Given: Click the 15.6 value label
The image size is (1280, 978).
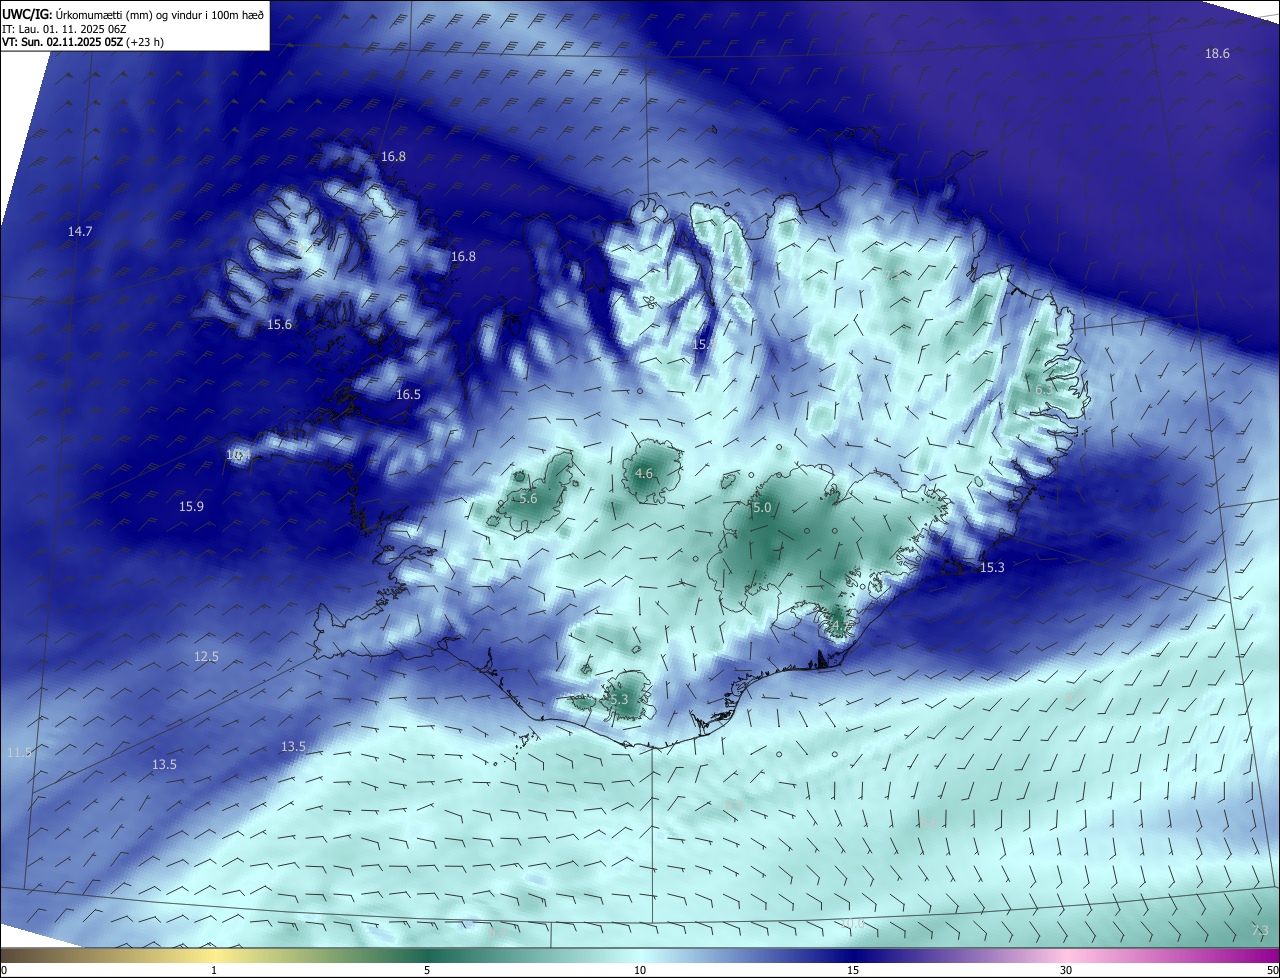Looking at the screenshot, I should (280, 325).
